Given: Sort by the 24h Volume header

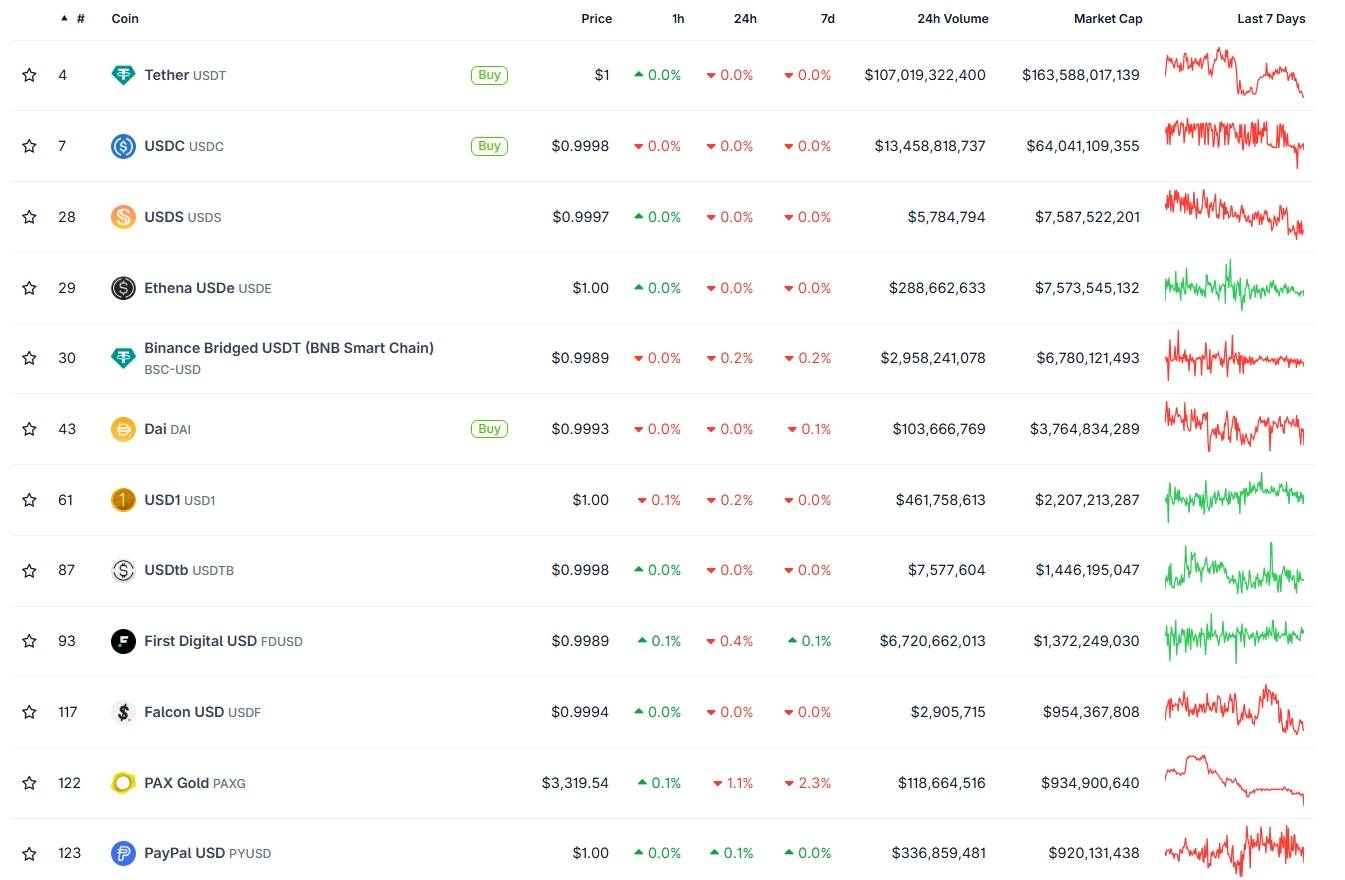Looking at the screenshot, I should [953, 19].
